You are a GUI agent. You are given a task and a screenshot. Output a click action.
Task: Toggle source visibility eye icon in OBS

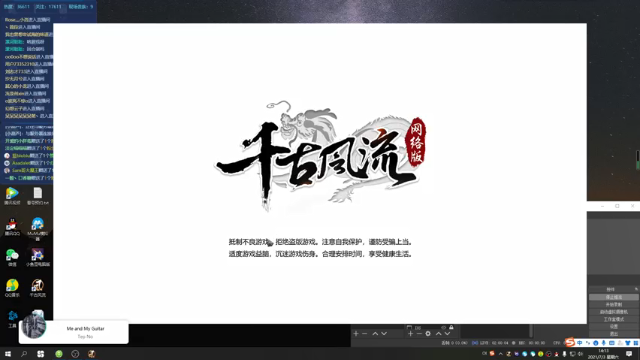click(444, 327)
